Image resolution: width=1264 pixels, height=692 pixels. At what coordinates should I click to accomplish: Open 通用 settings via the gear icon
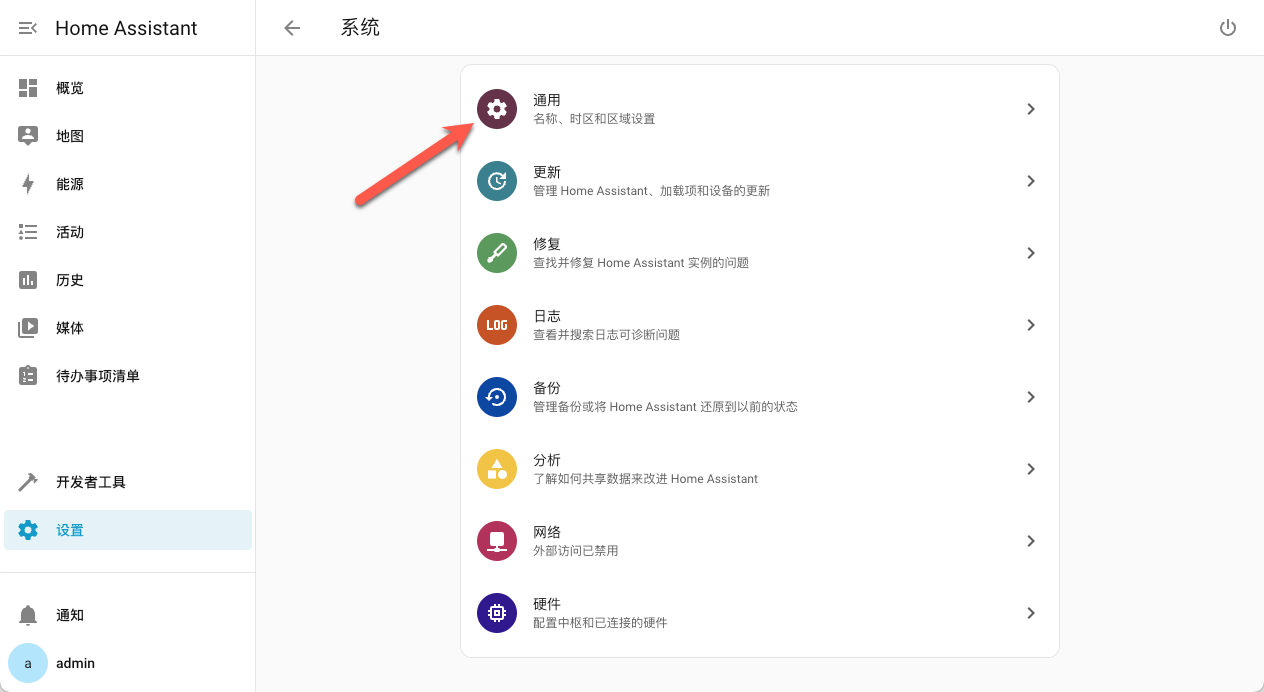point(497,109)
